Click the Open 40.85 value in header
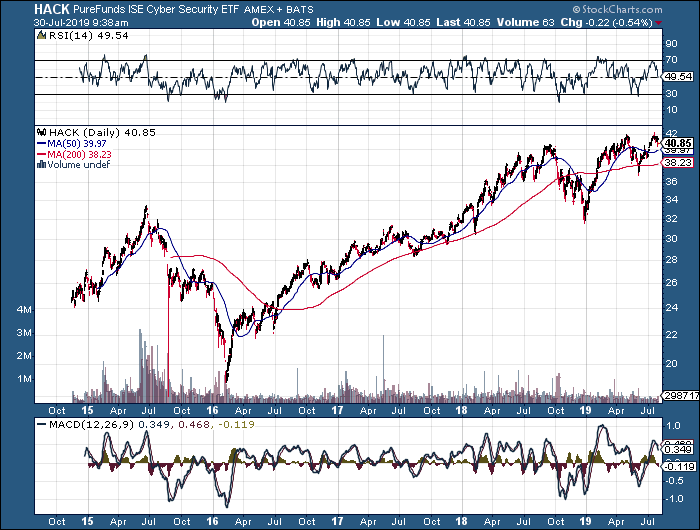Screen dimensions: 700x530 281,22
